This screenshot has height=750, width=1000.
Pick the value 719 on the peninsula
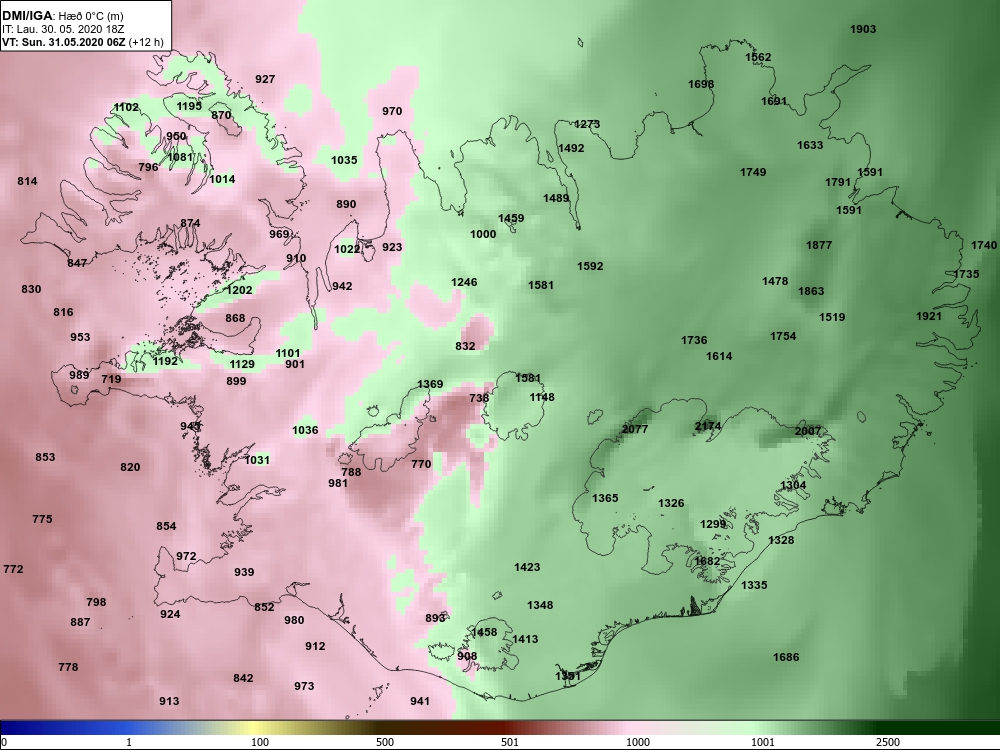[112, 379]
